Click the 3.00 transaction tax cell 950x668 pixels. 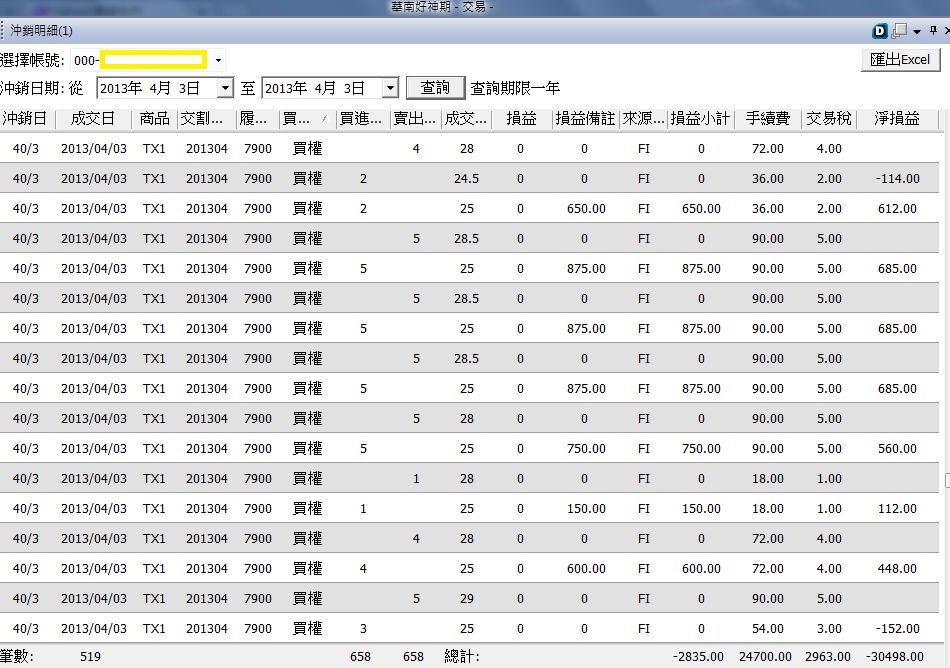pos(829,629)
